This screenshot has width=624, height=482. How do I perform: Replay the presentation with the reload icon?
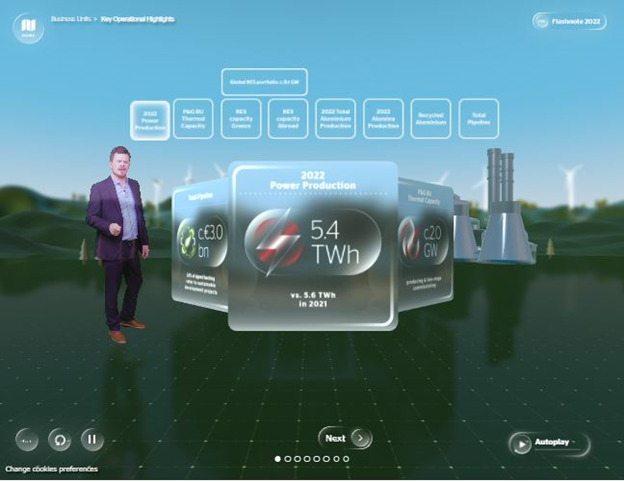[x=60, y=440]
